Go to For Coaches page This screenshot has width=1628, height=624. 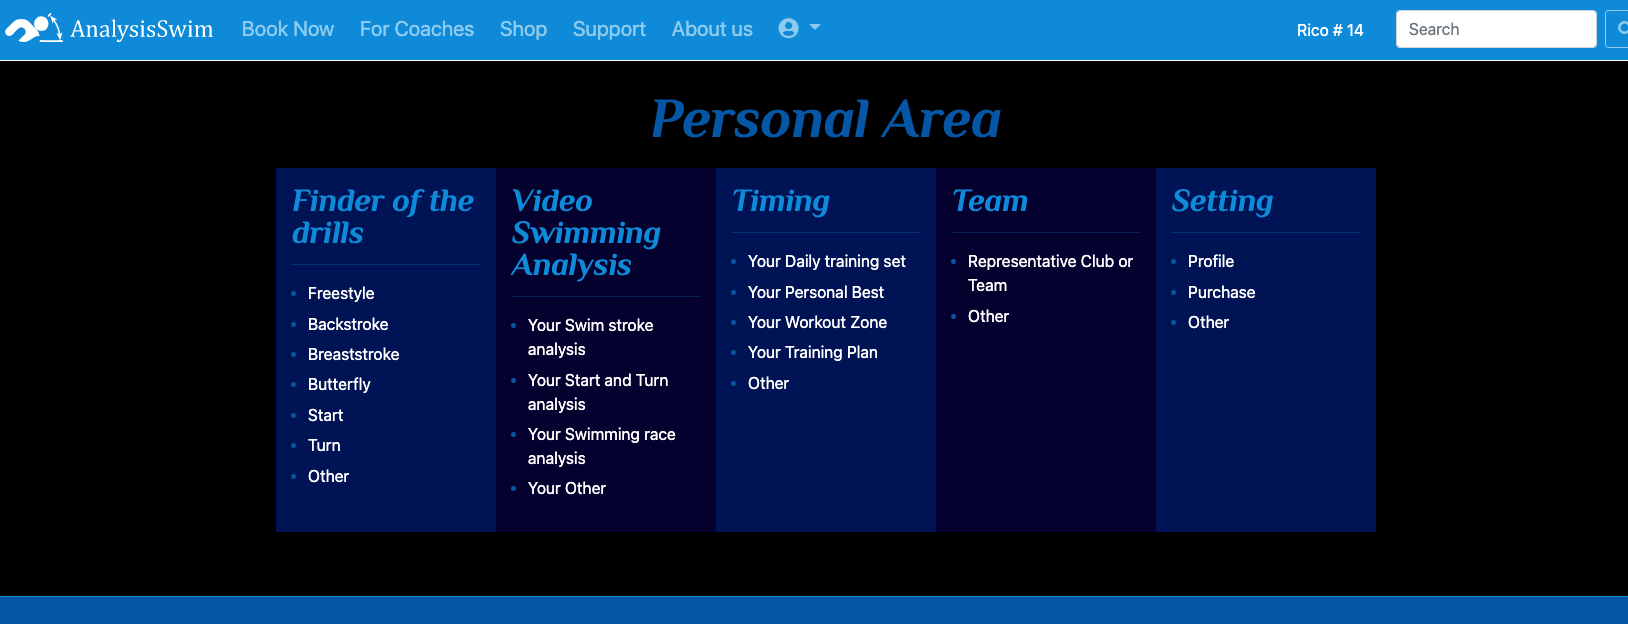[417, 29]
